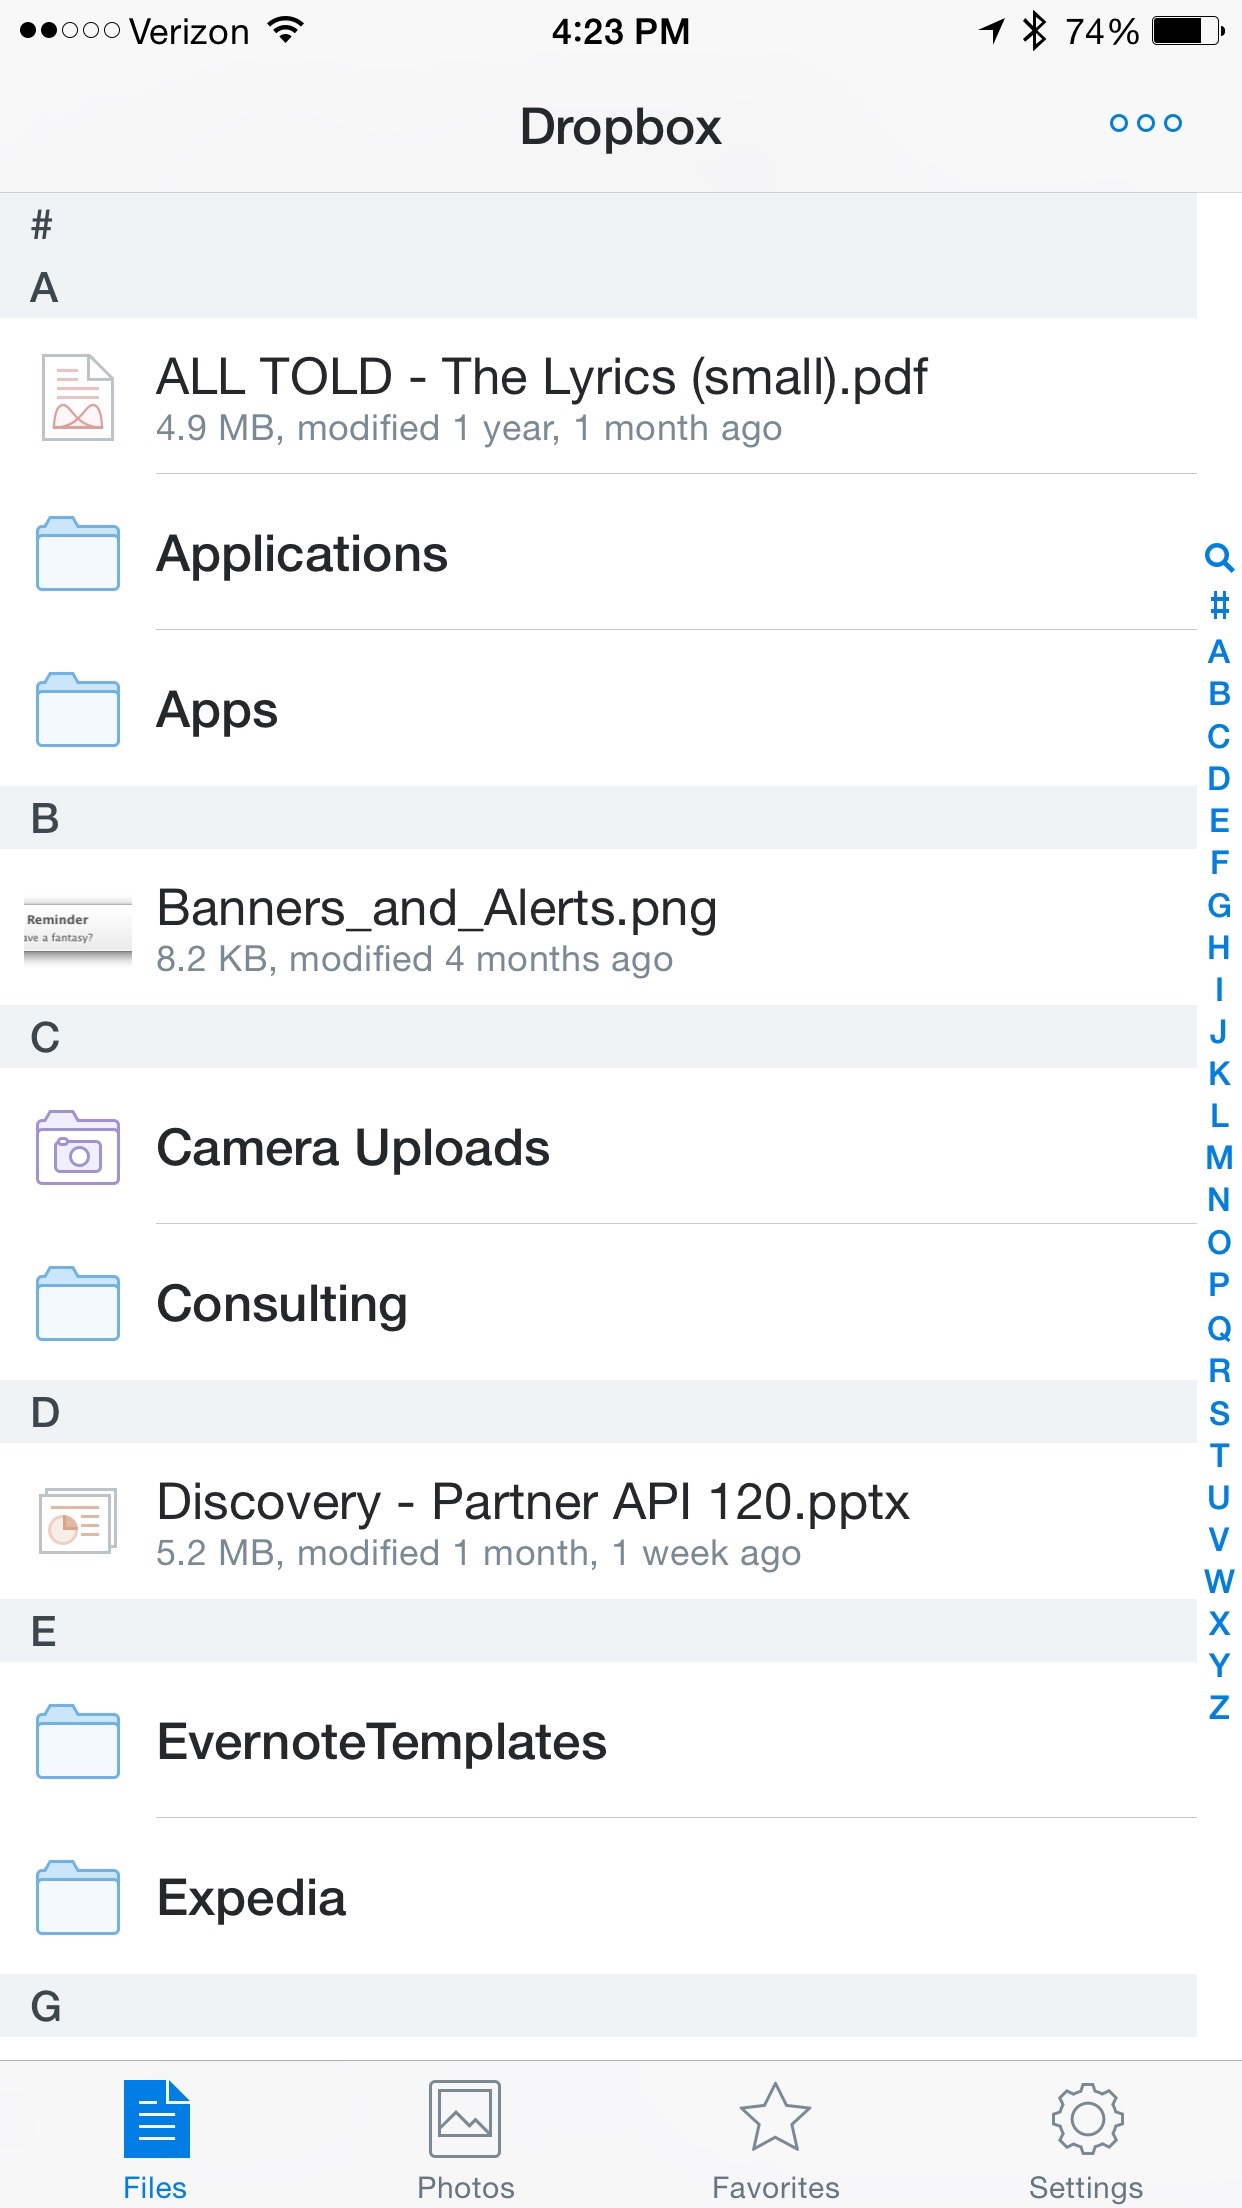The image size is (1242, 2208).
Task: Jump to letter R in index bar
Action: [x=1219, y=1371]
